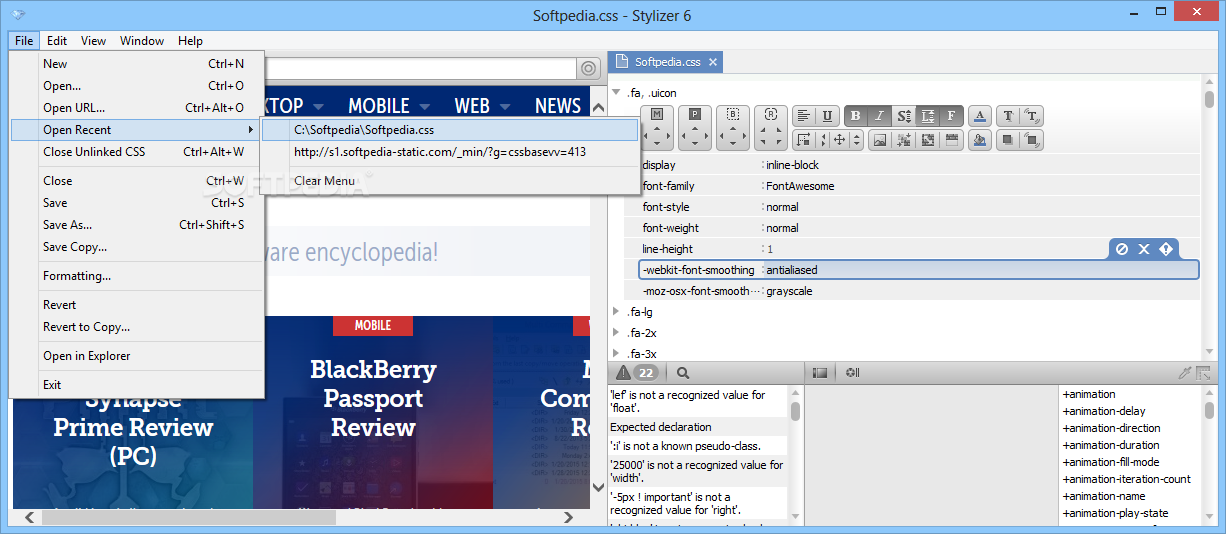Screen dimensions: 1226x534
Task: Choose Save As... from File menu
Action: (137, 225)
